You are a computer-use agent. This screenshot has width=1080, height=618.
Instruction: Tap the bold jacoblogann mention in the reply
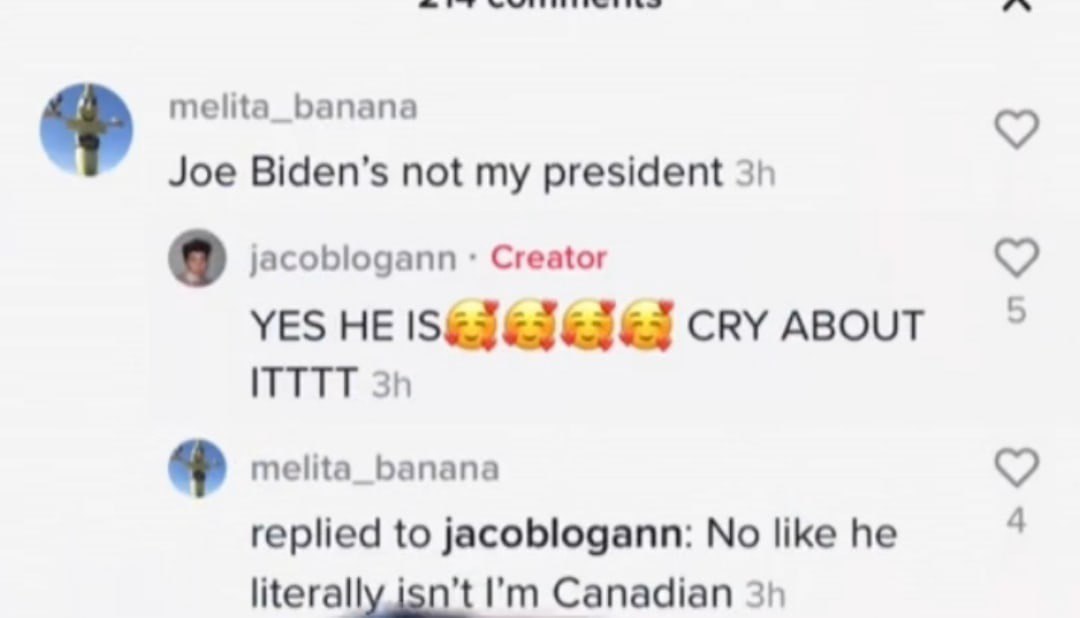click(563, 534)
